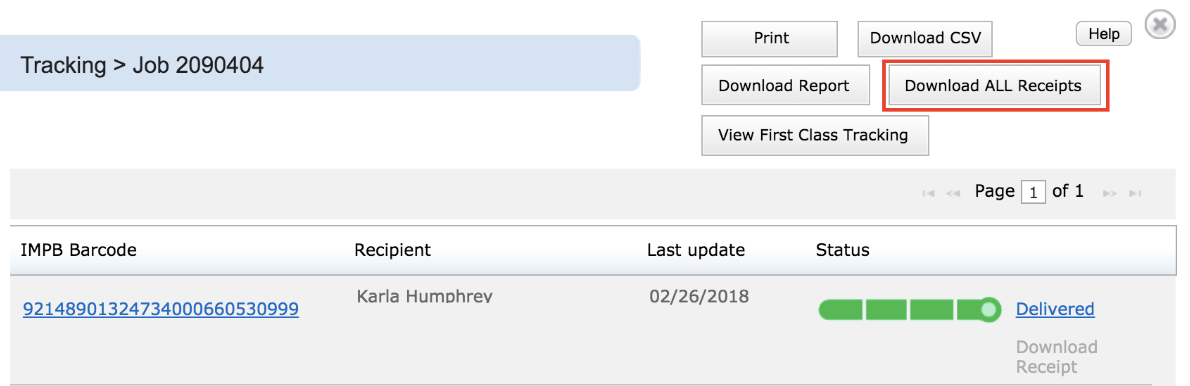Click the green delivery progress bar
The height and width of the screenshot is (386, 1190).
(909, 309)
